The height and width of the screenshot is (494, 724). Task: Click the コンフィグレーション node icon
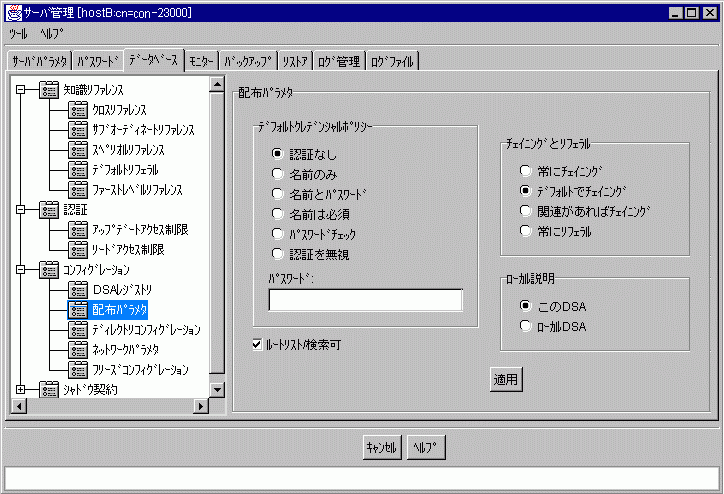[49, 270]
